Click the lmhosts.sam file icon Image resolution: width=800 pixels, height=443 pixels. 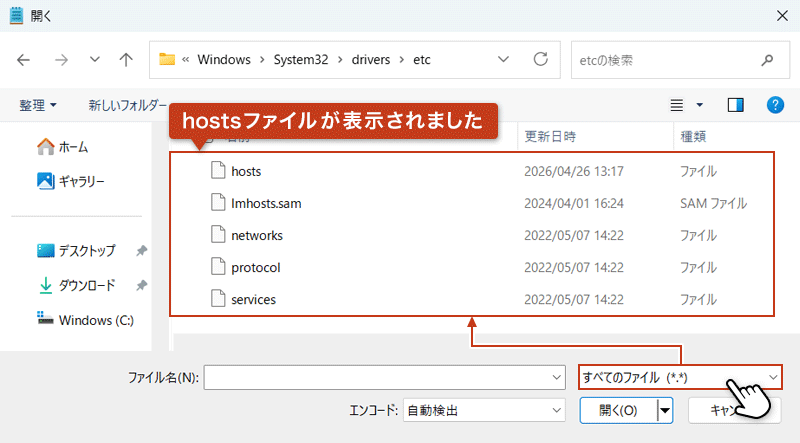218,202
